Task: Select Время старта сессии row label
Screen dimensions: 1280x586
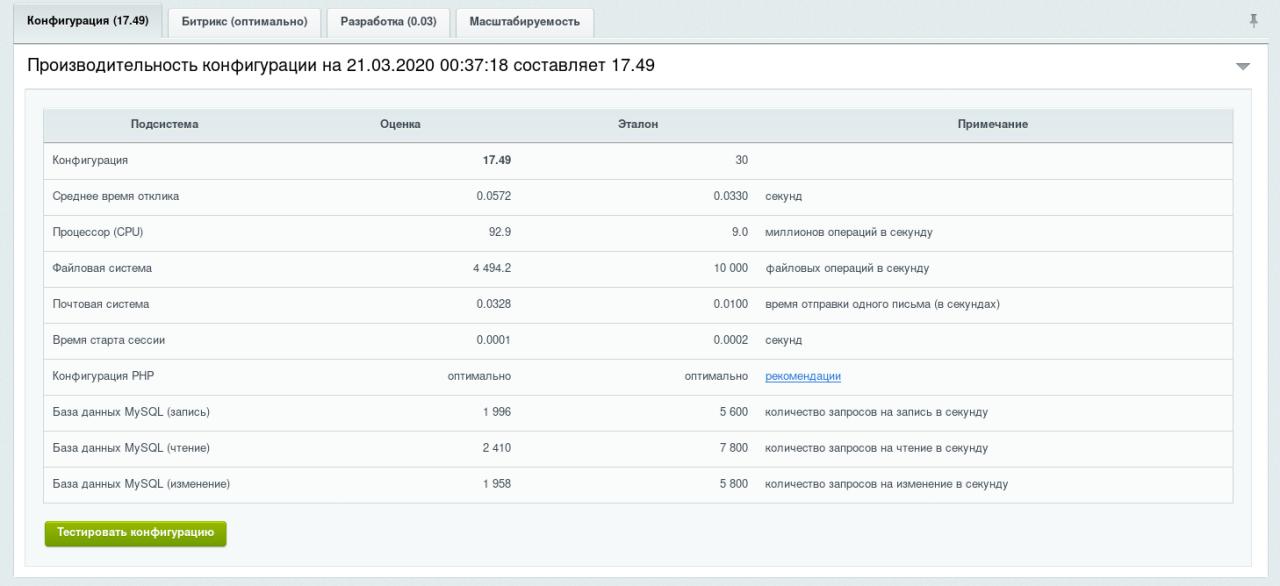Action: (108, 340)
